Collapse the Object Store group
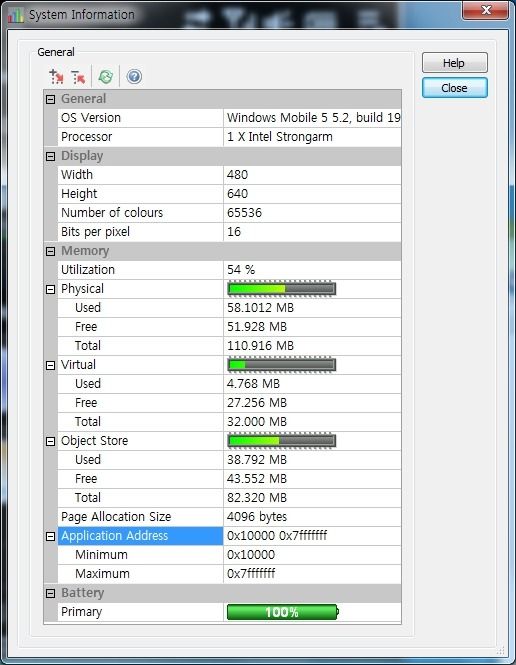The width and height of the screenshot is (516, 665). tap(50, 441)
